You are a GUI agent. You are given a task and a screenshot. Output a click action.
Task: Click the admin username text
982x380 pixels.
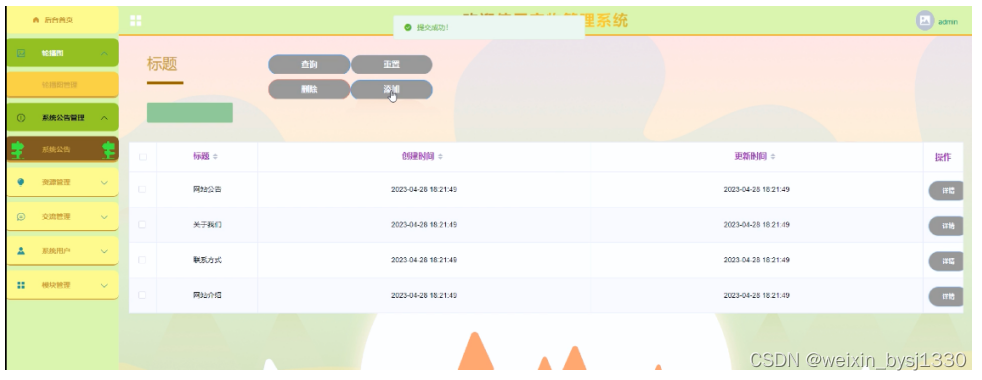pyautogui.click(x=948, y=22)
